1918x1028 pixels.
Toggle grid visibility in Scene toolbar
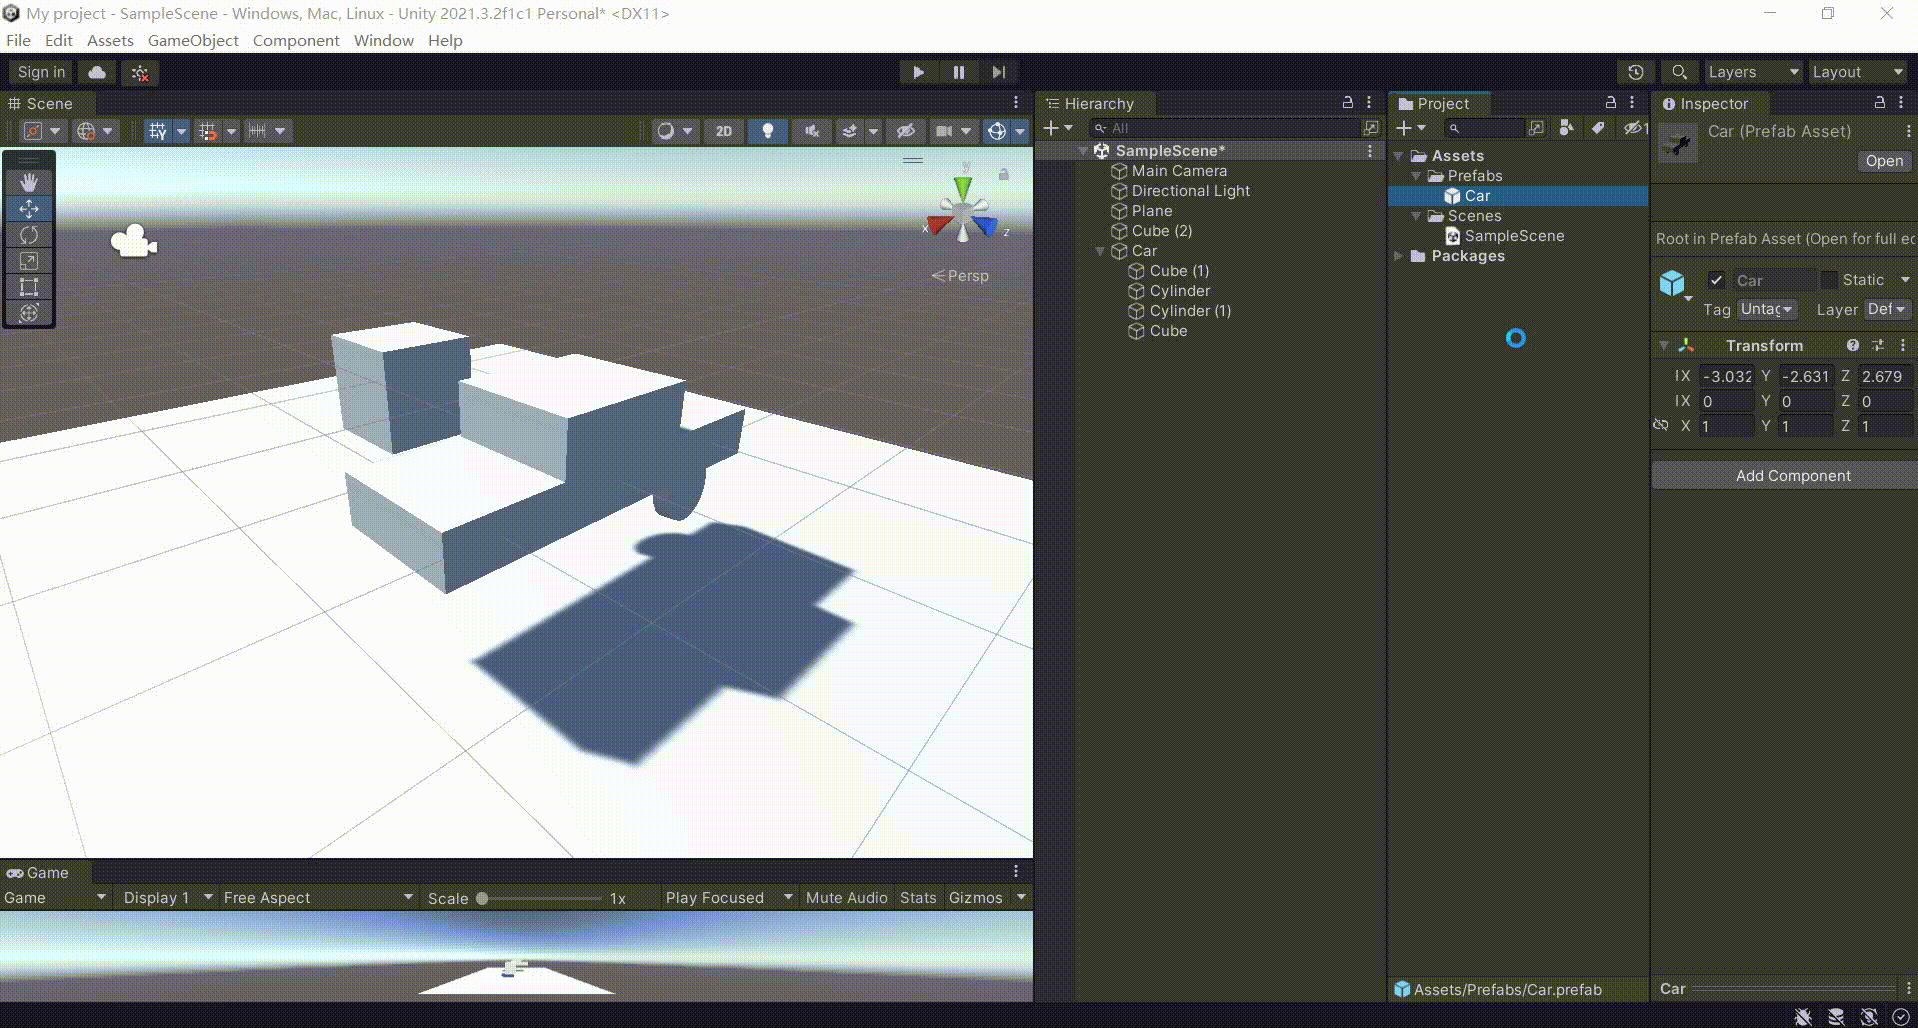tap(157, 131)
